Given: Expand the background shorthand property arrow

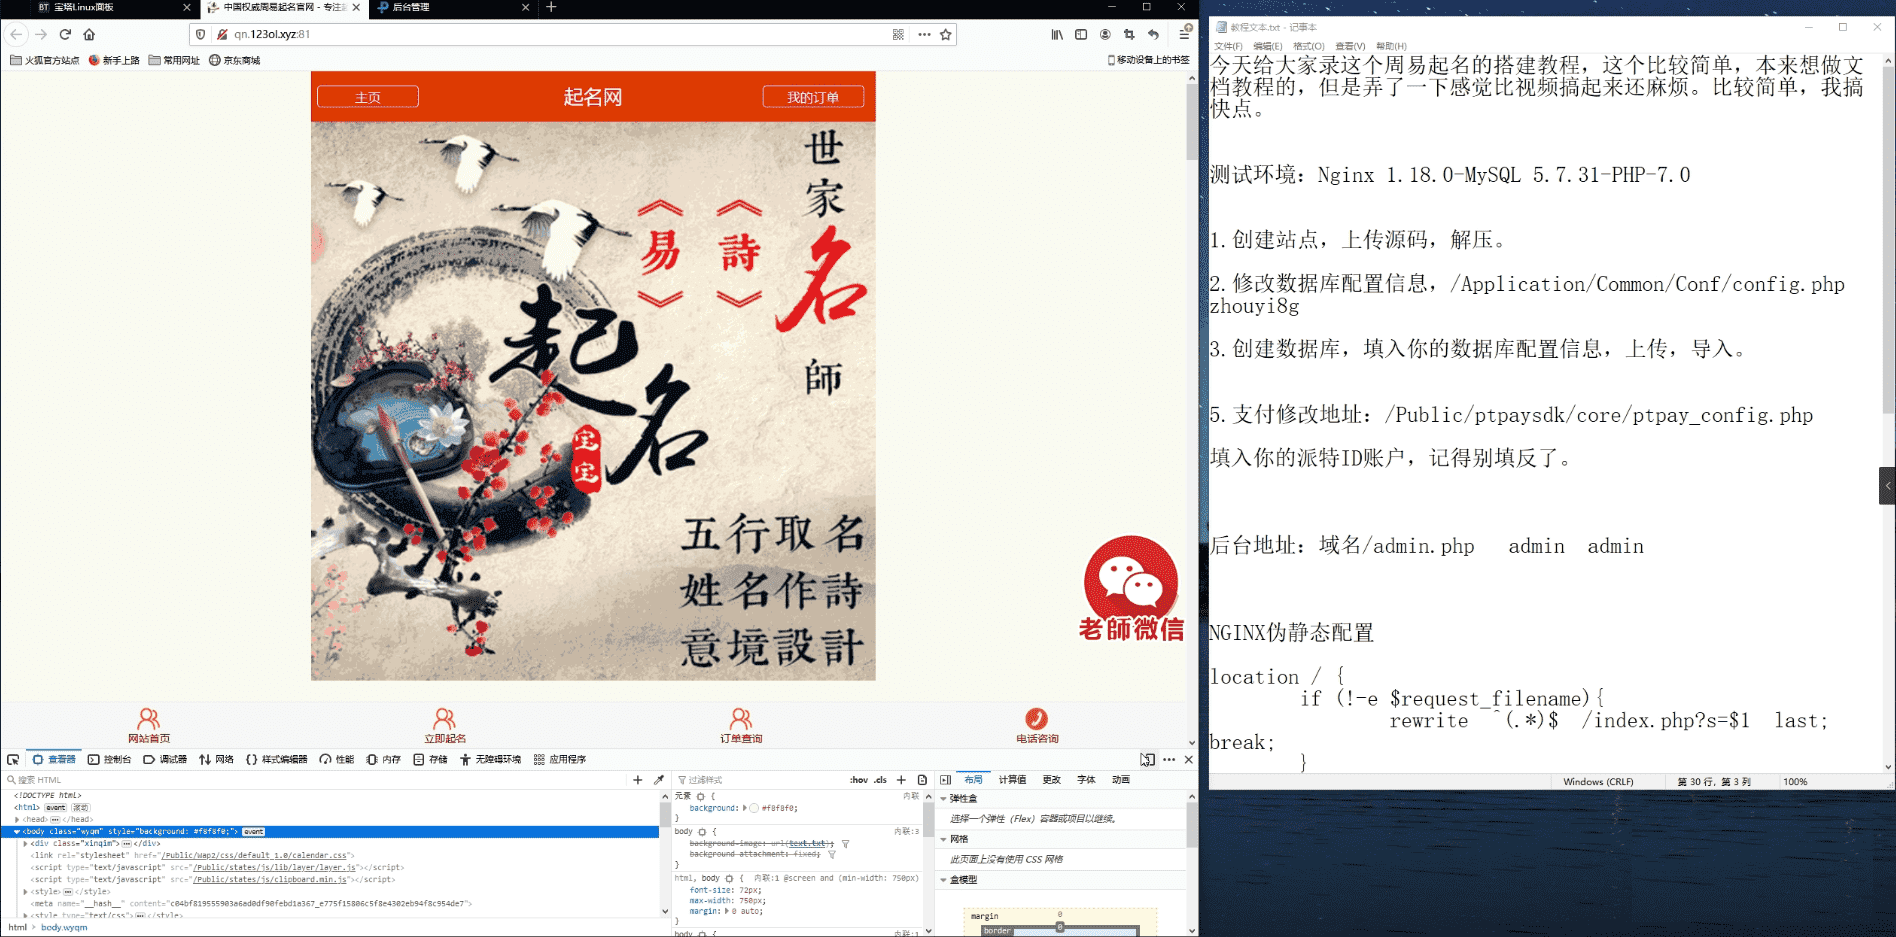Looking at the screenshot, I should click(745, 808).
